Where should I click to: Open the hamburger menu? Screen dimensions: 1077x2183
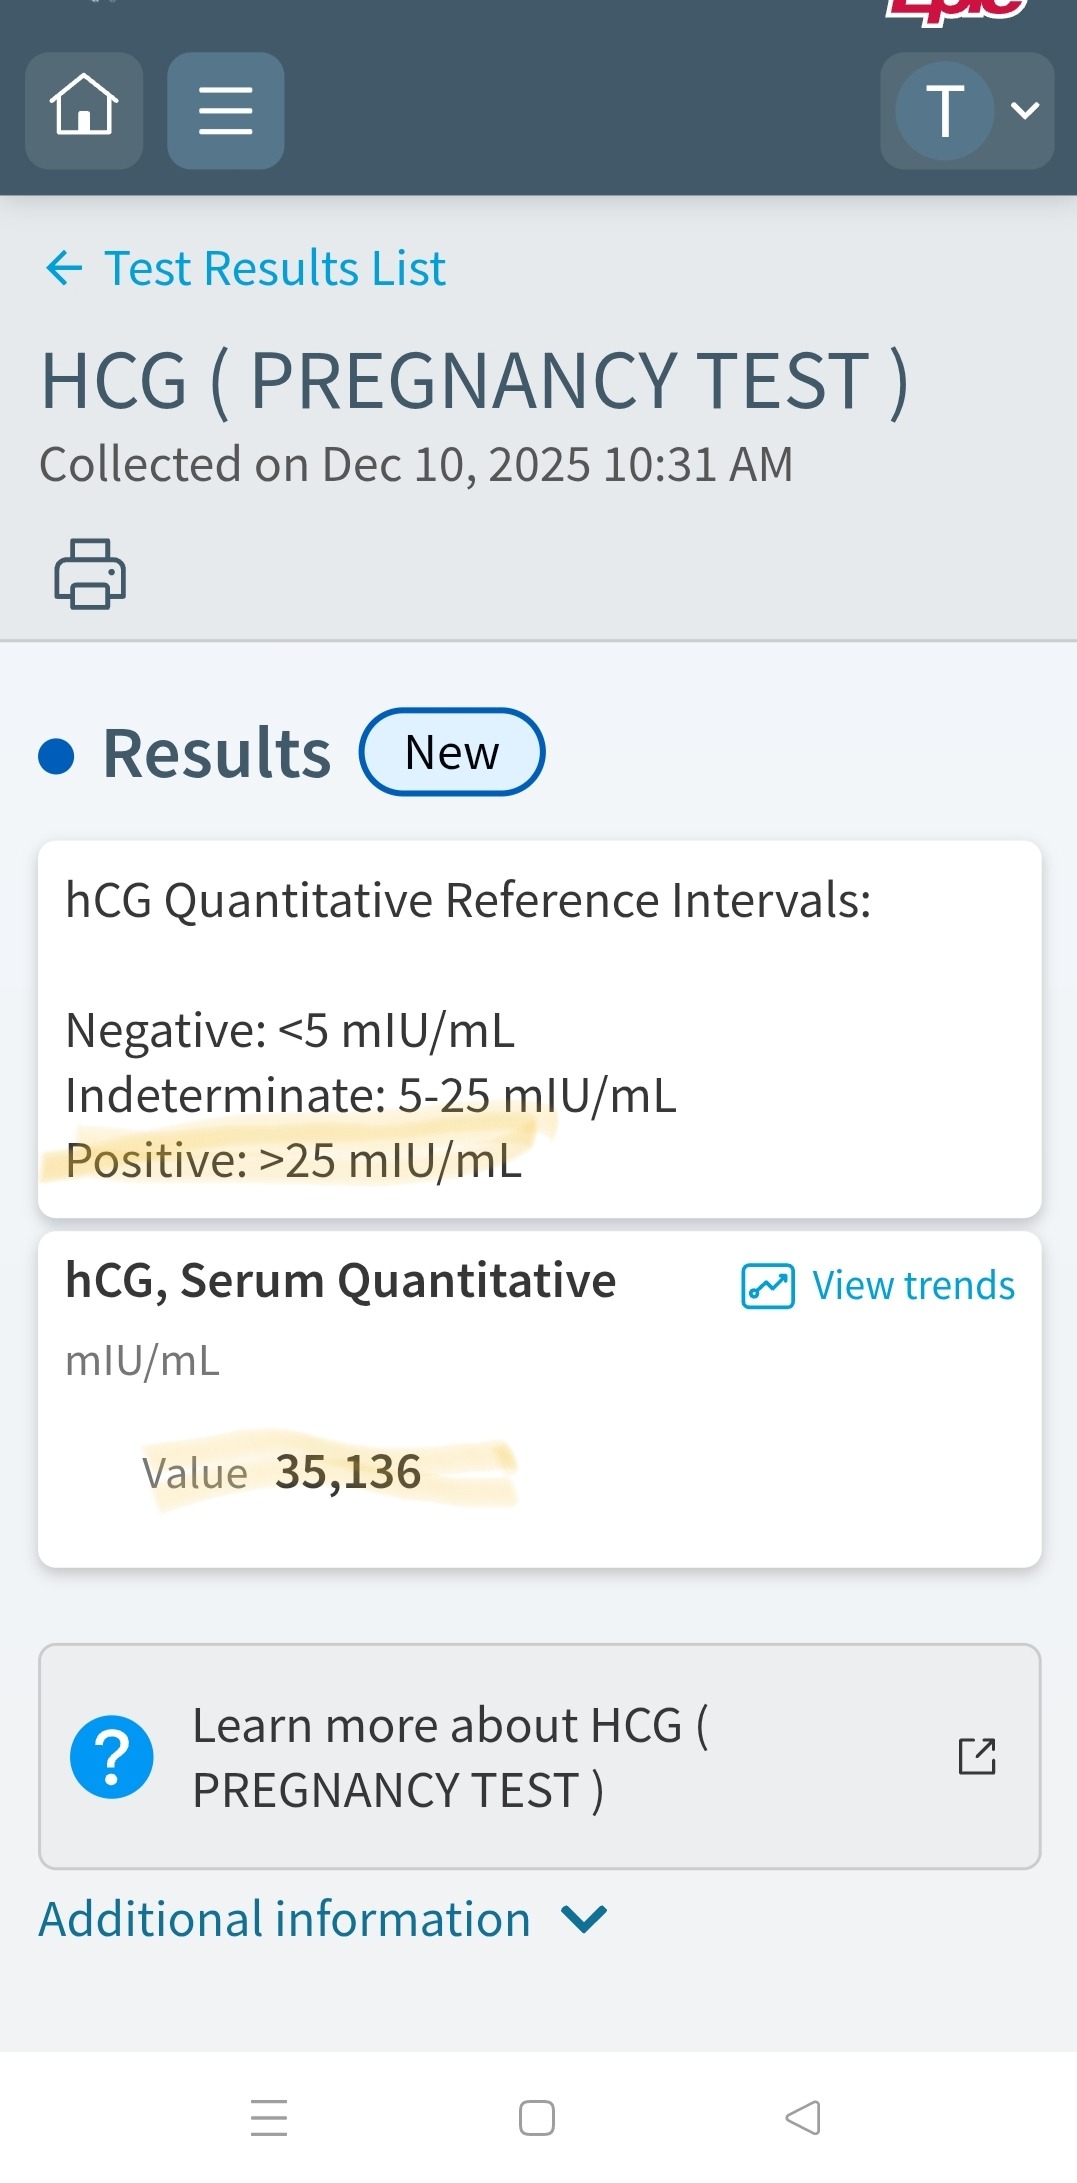[225, 110]
